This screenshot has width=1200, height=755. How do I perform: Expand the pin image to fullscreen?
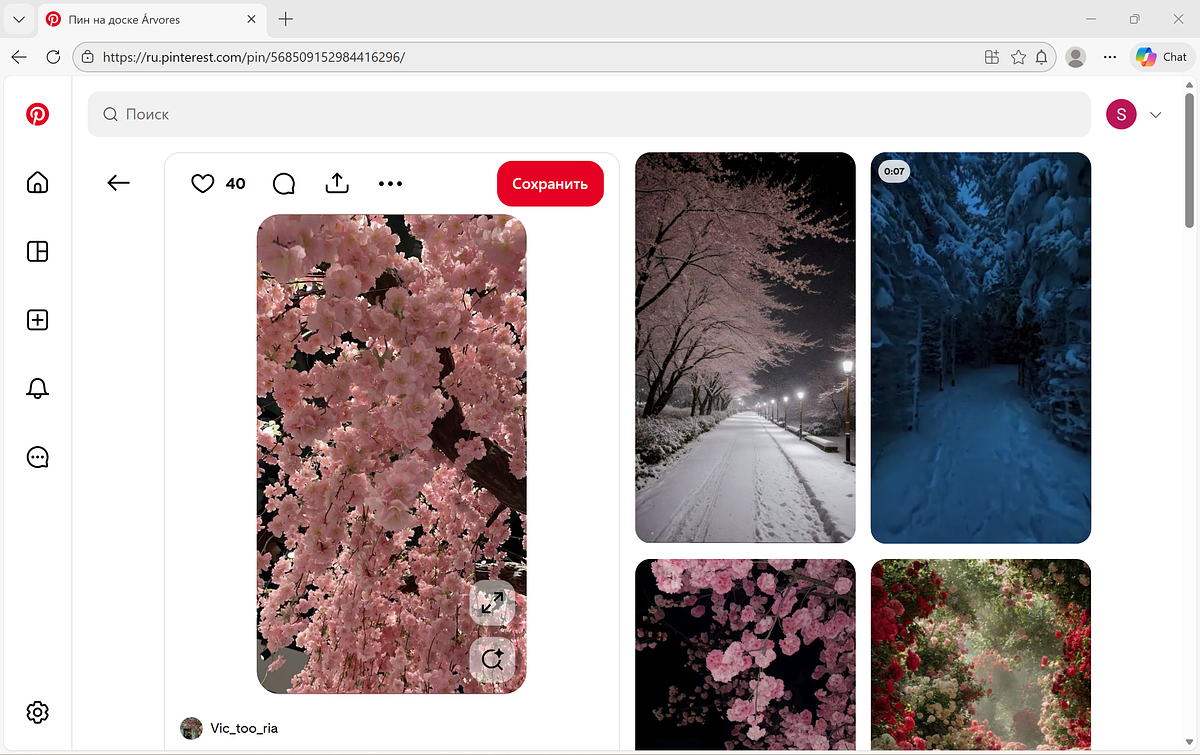click(491, 603)
